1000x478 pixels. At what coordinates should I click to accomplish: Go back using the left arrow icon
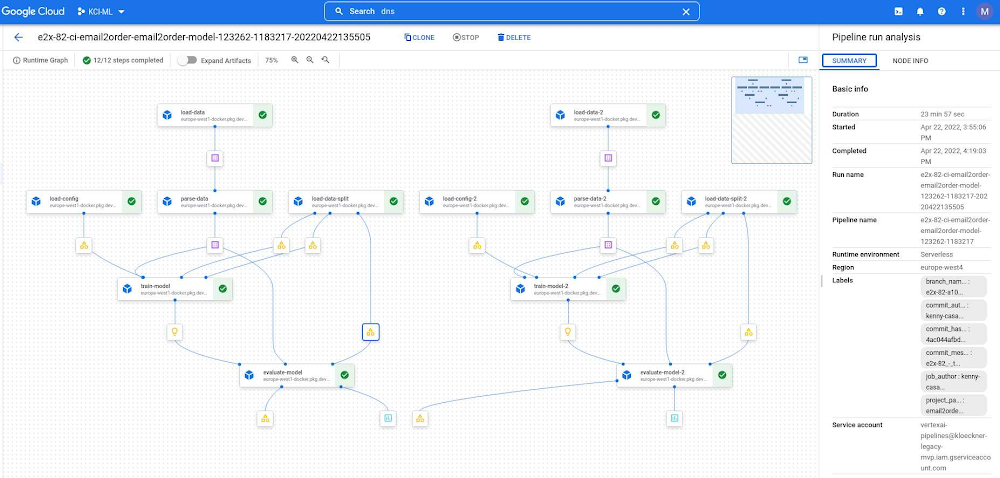tap(18, 38)
